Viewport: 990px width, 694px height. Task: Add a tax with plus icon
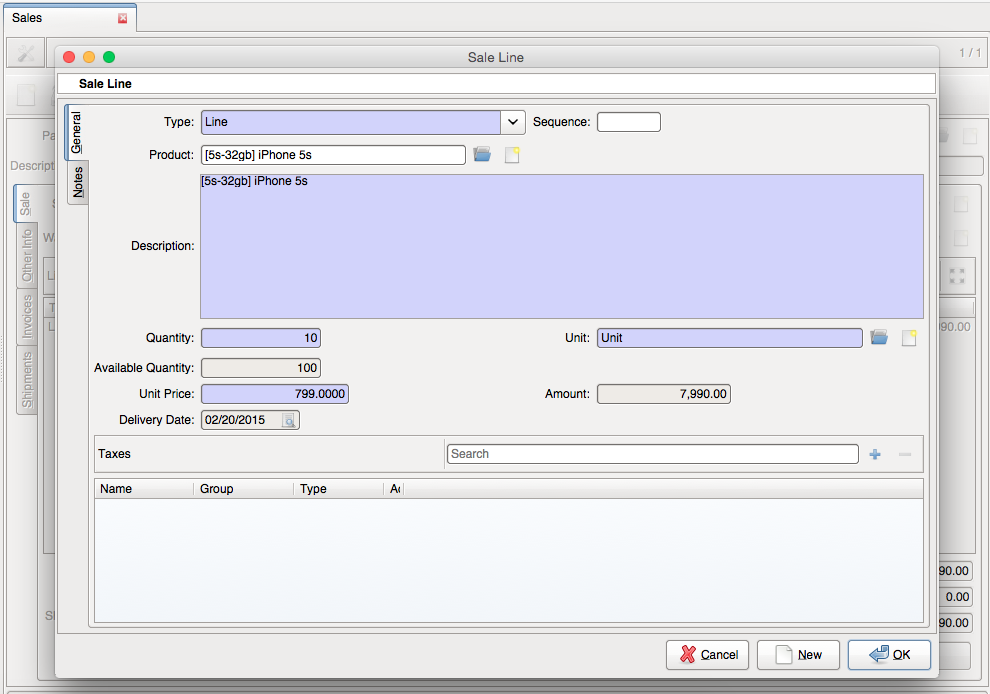tap(875, 454)
